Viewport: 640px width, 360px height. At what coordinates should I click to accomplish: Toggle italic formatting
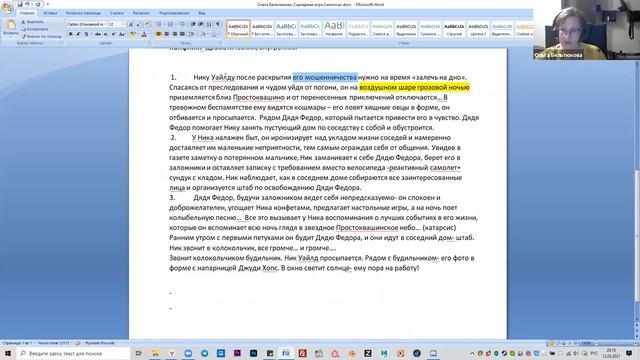[x=78, y=34]
